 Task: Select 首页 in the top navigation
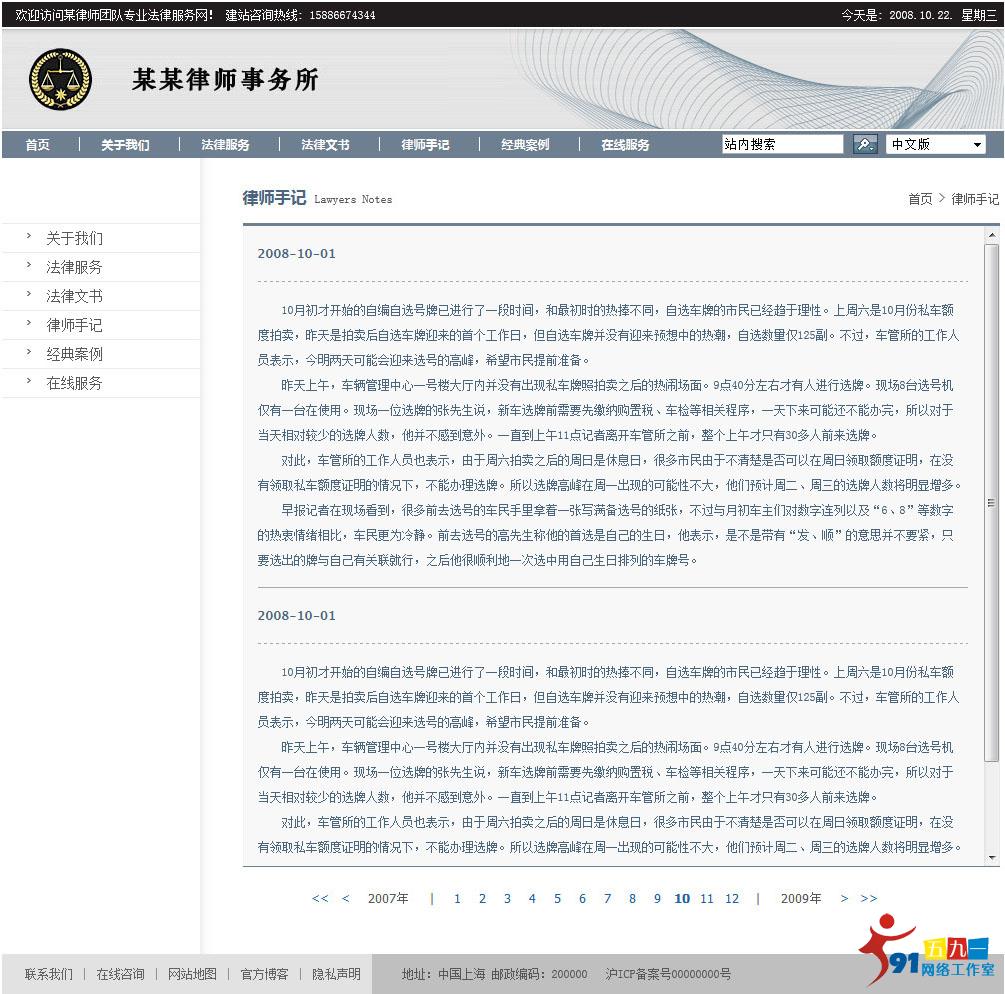[37, 143]
